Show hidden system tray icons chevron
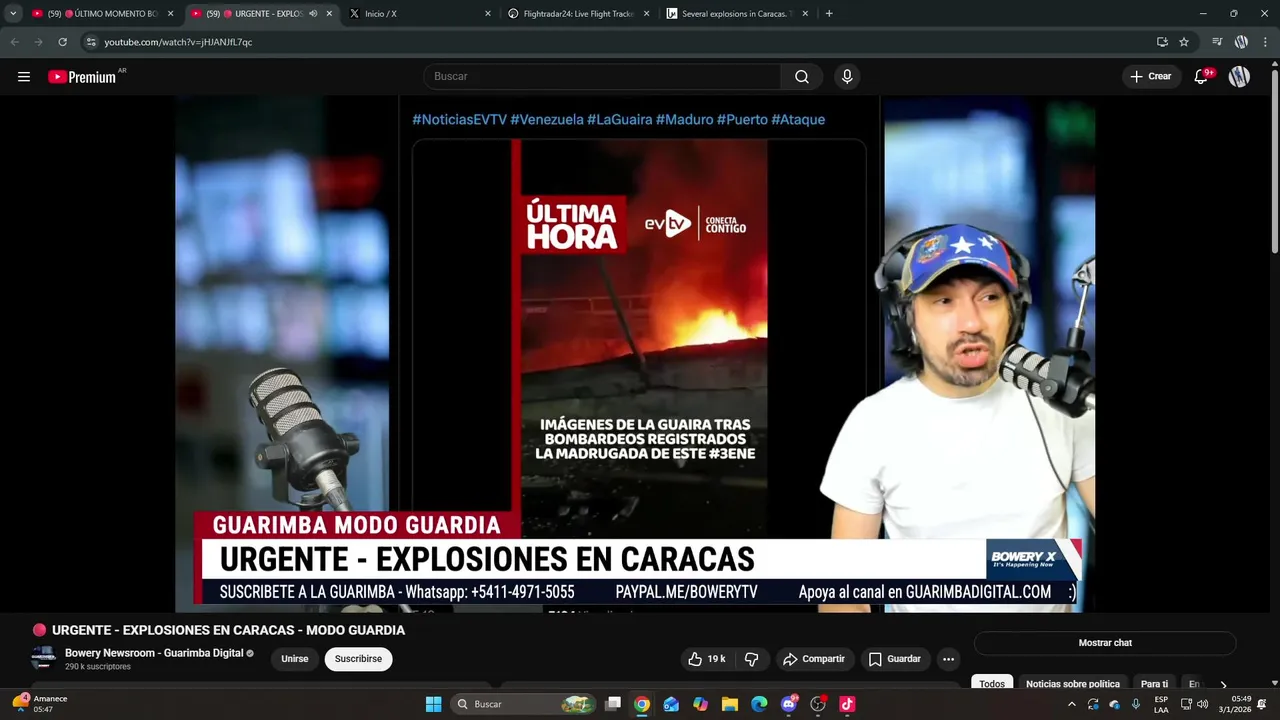1280x720 pixels. [x=1072, y=704]
